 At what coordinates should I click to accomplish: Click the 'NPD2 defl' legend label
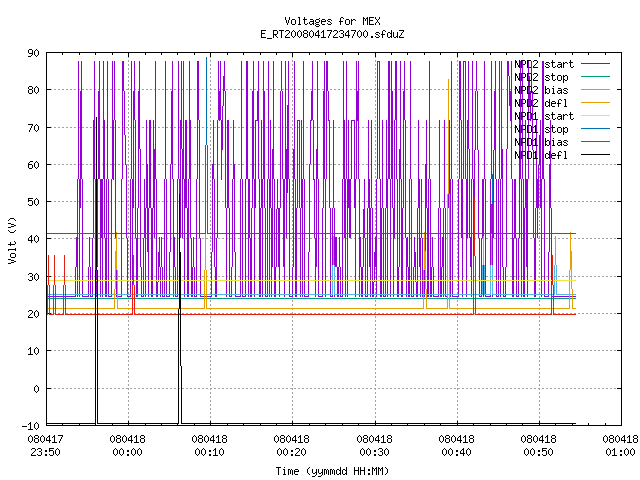(x=541, y=103)
